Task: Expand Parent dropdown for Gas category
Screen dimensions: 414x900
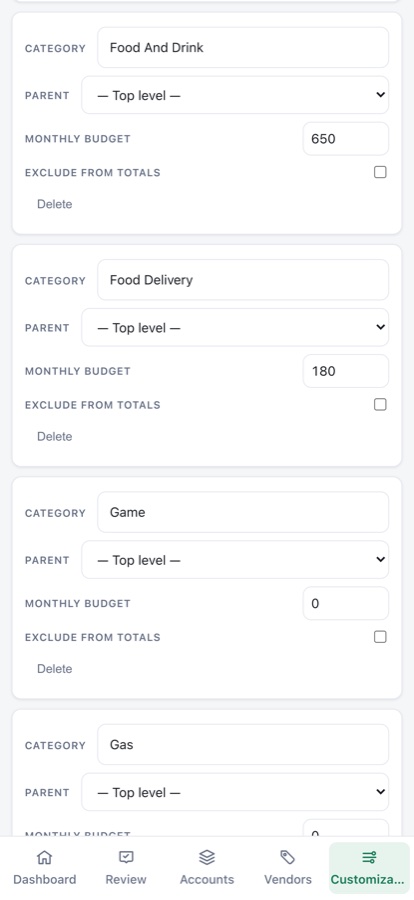Action: (x=235, y=792)
